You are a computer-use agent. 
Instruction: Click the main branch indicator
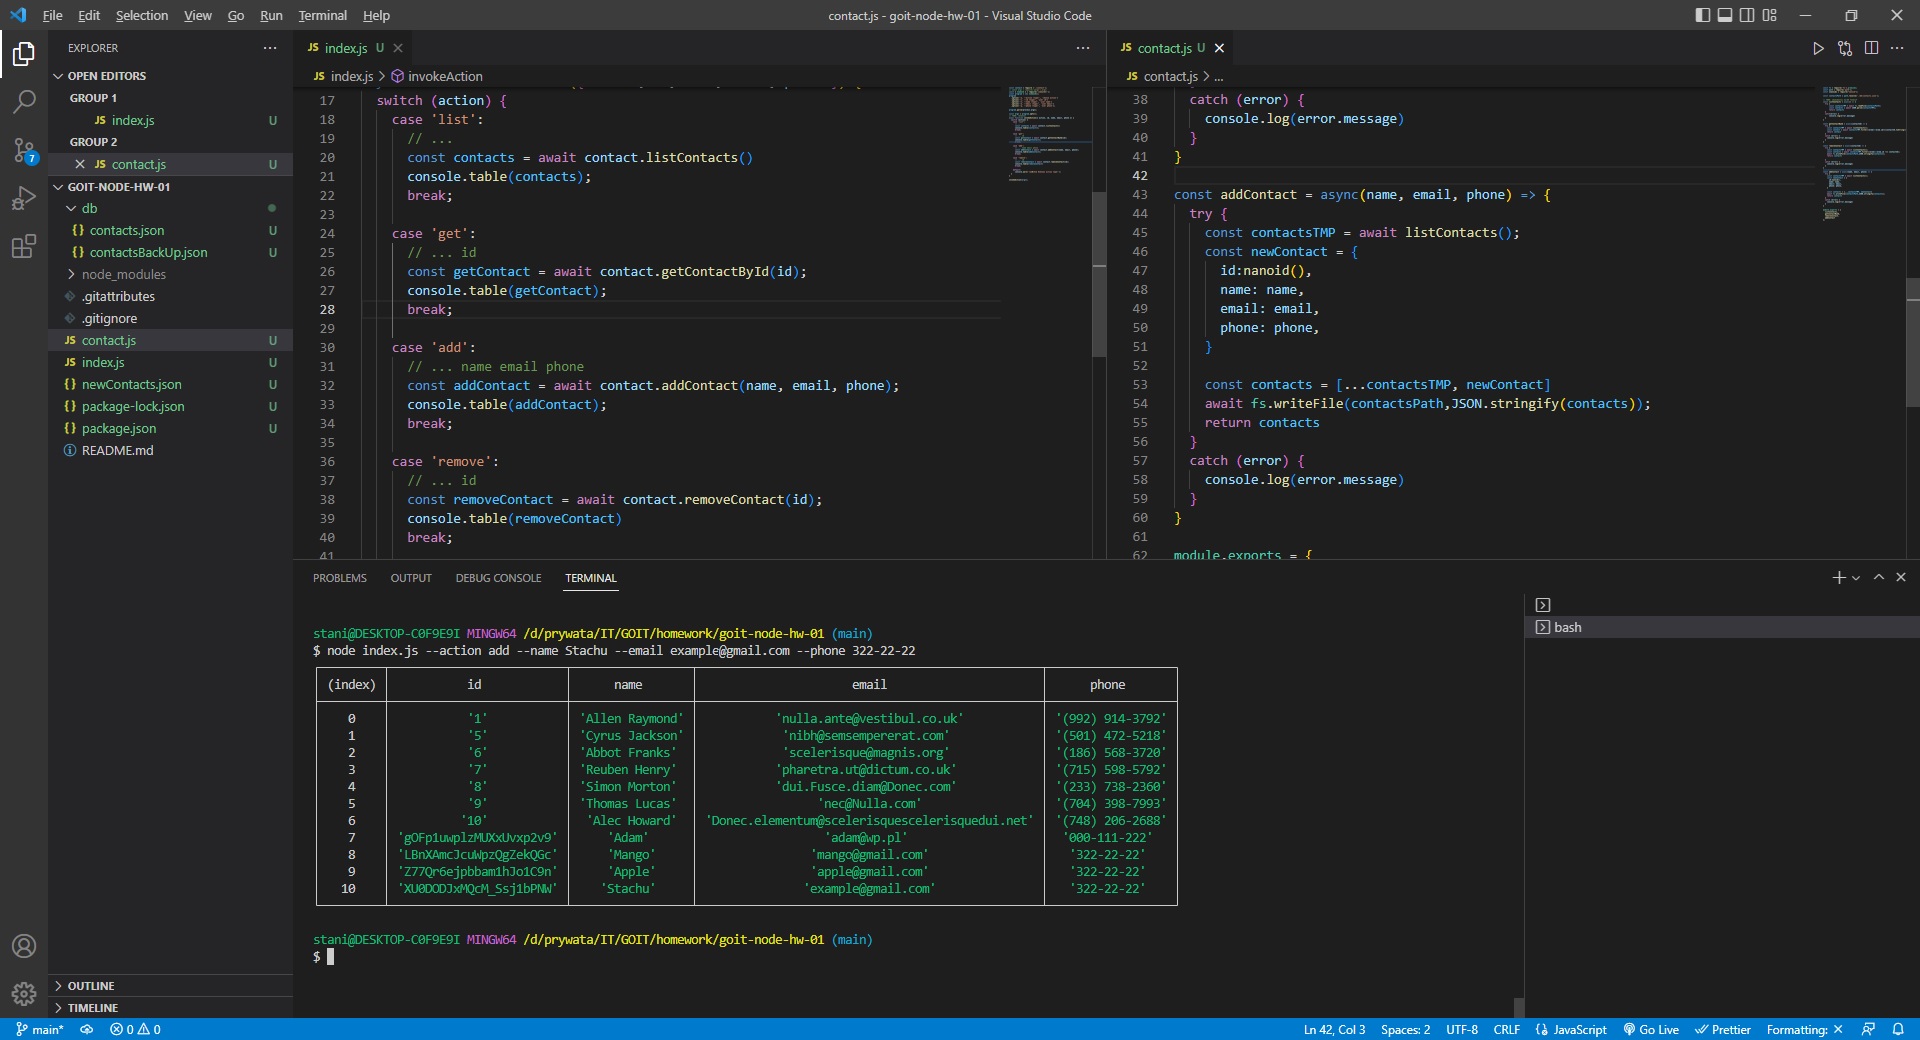pyautogui.click(x=40, y=1029)
